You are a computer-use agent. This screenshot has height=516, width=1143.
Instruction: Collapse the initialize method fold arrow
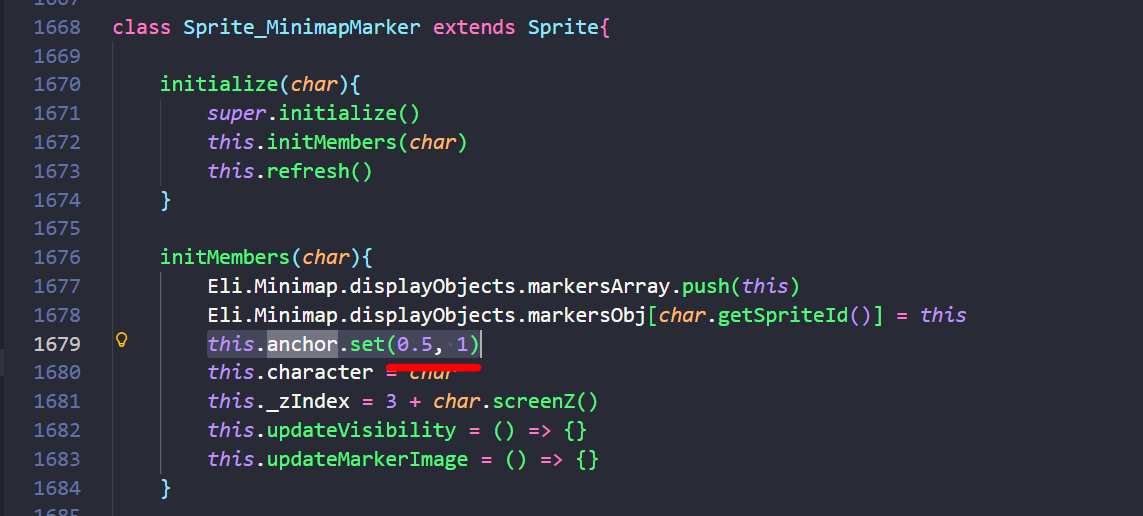point(98,85)
